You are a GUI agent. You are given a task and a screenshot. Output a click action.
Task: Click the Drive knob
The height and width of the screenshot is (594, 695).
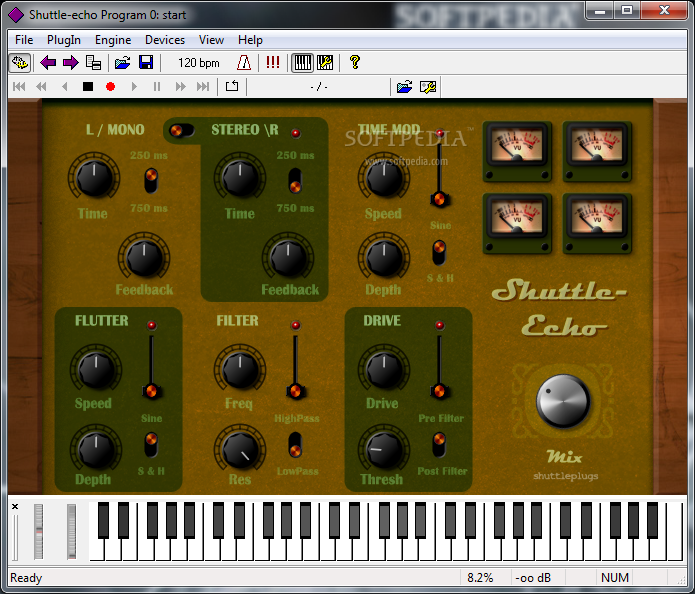coord(384,369)
